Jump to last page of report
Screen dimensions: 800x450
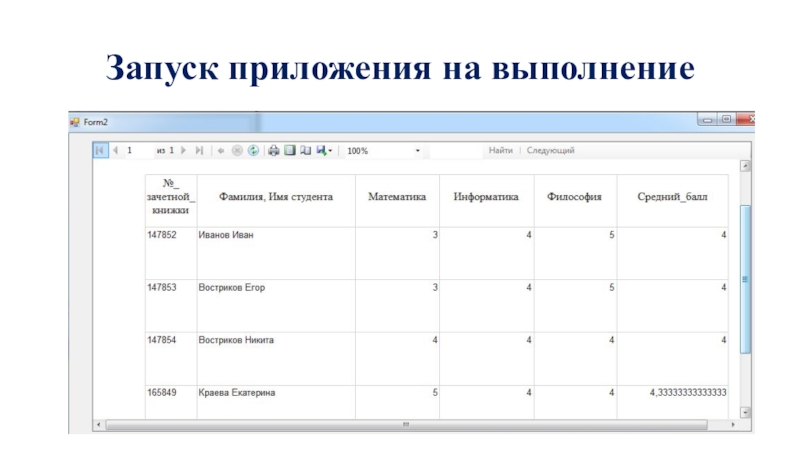click(x=200, y=151)
